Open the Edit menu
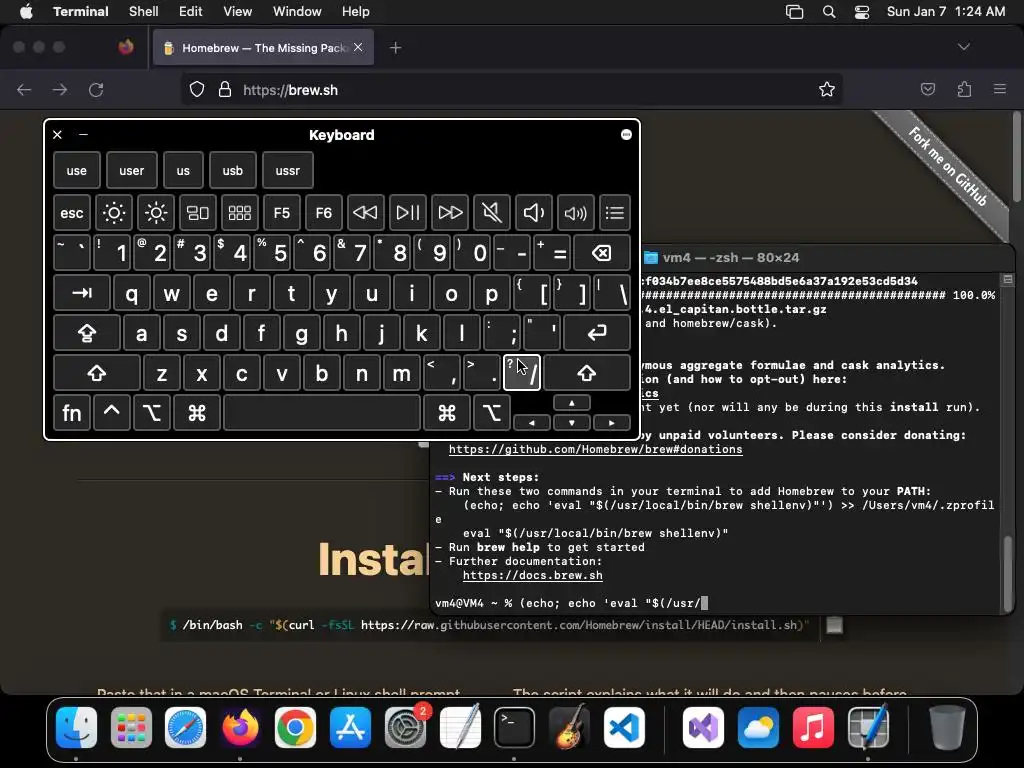The image size is (1024, 768). coord(191,12)
